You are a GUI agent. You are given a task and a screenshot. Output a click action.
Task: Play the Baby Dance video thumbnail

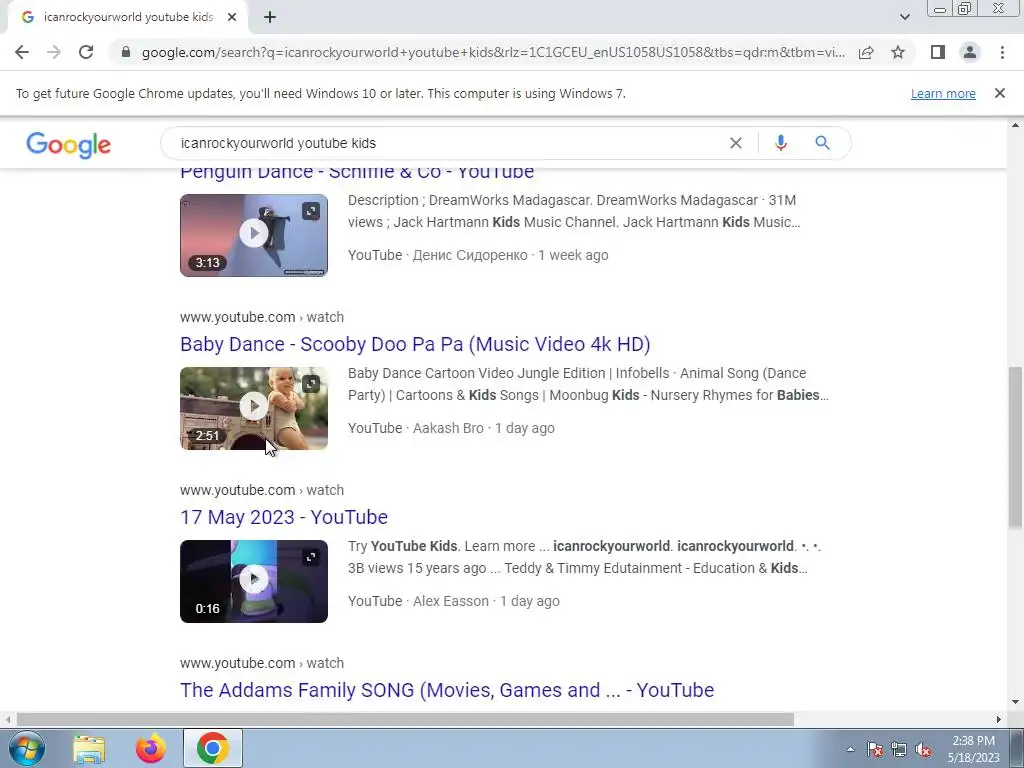(254, 408)
